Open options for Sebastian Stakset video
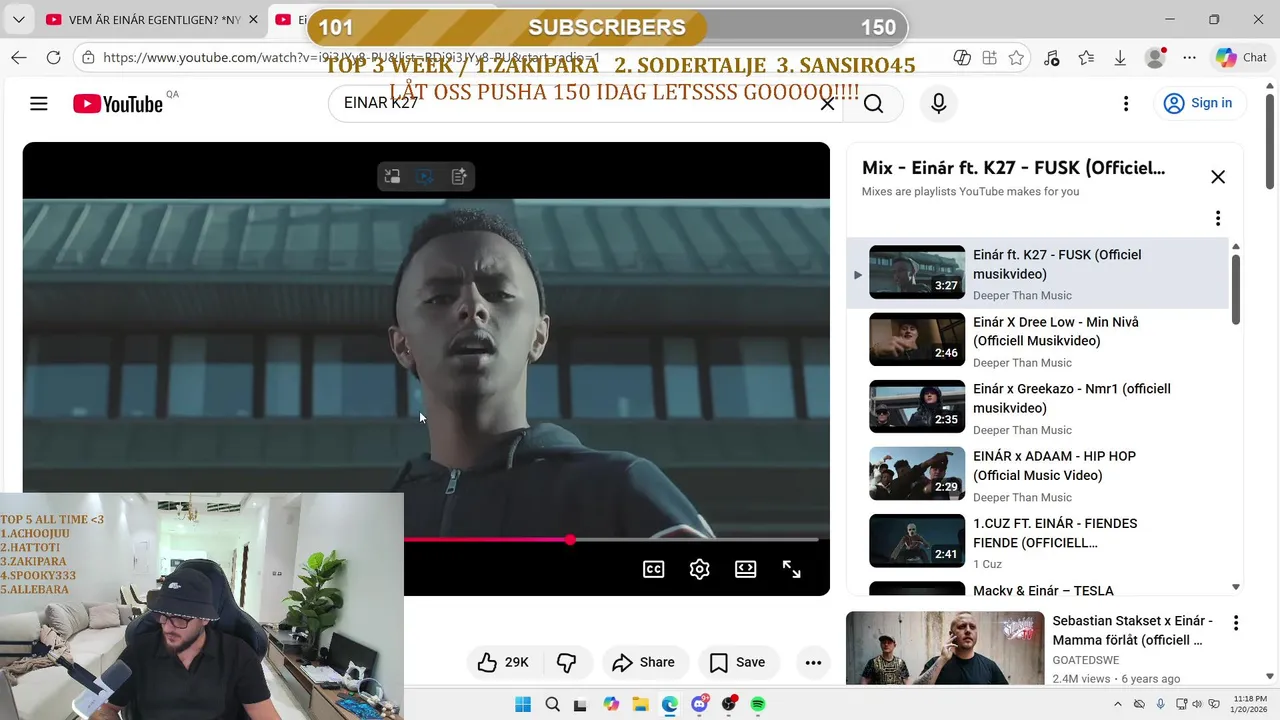 coord(1236,623)
